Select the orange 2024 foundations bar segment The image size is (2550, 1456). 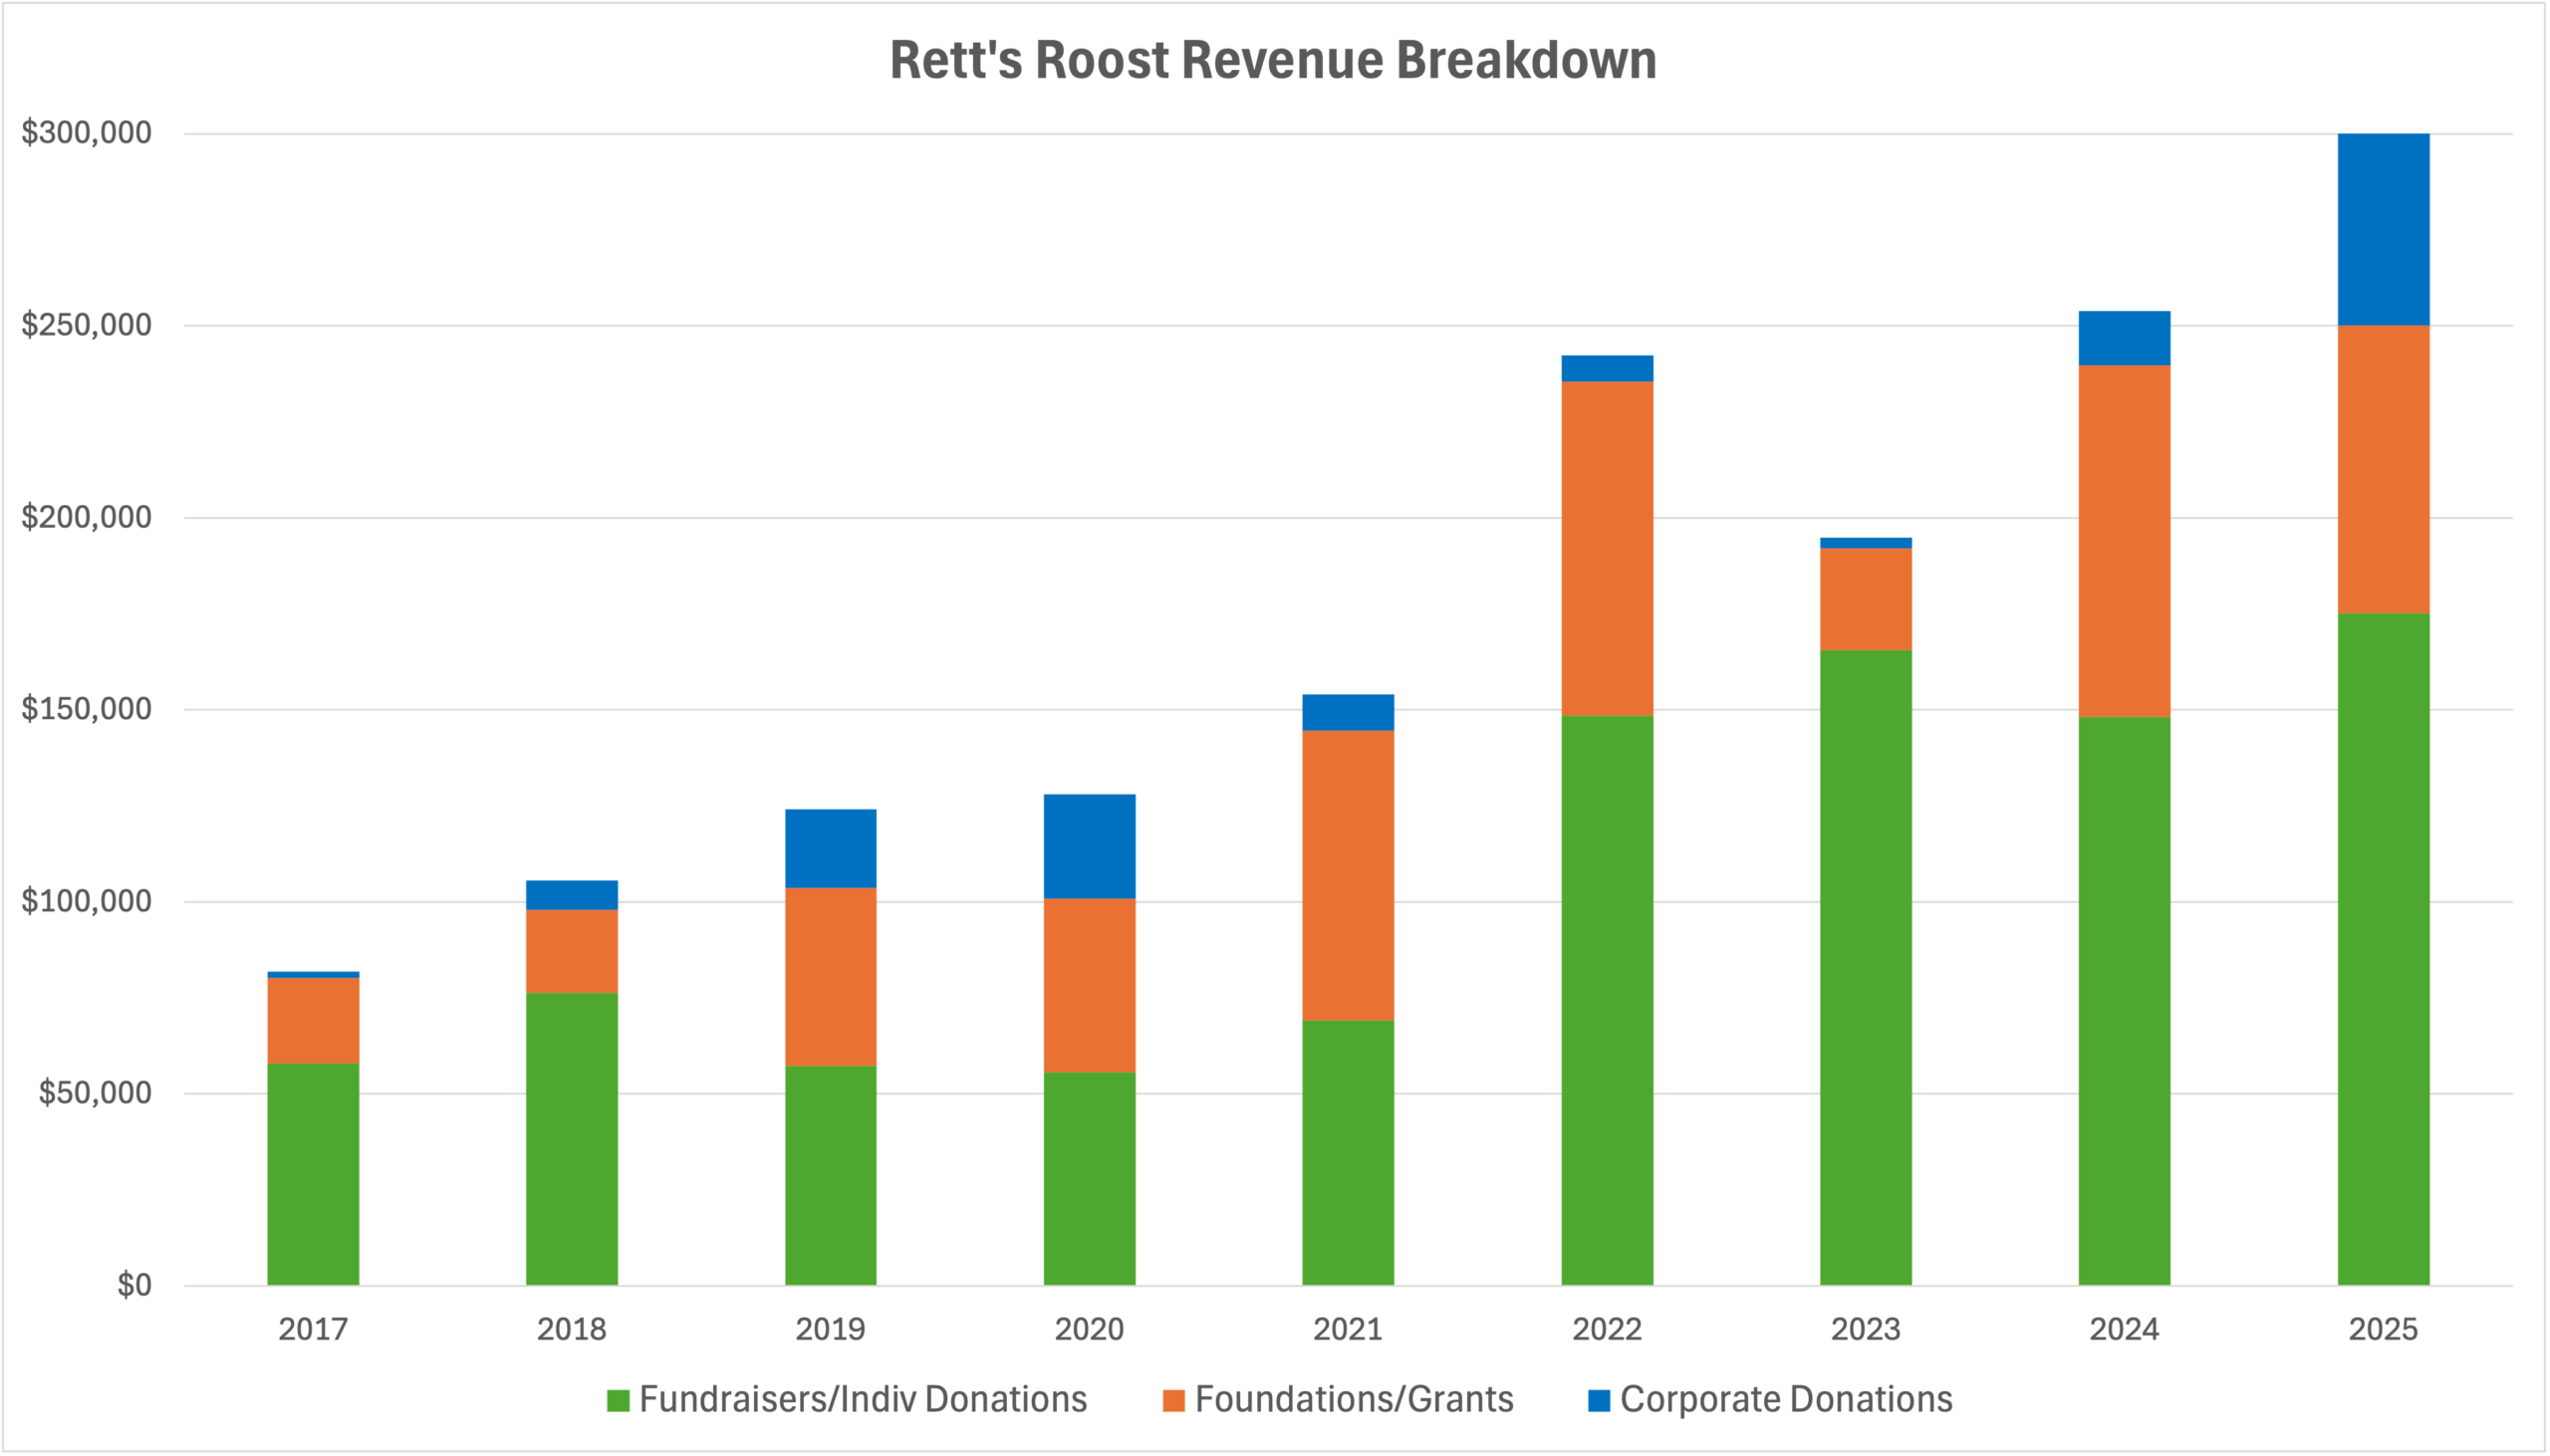tap(2124, 541)
